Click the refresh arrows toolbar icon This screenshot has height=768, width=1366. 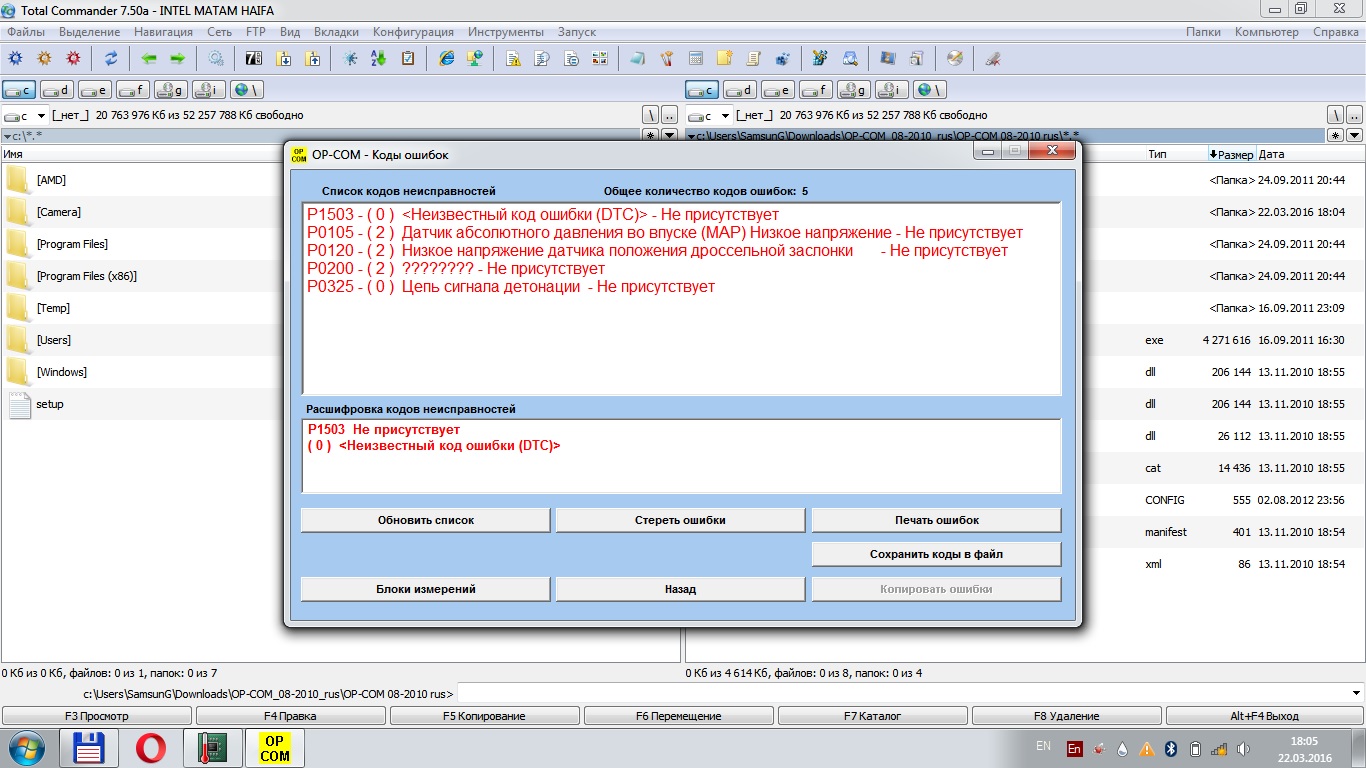coord(111,58)
